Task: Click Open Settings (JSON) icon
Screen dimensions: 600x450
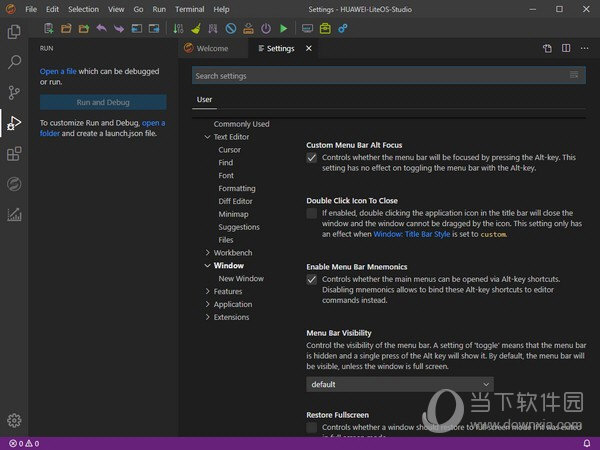Action: [547, 48]
